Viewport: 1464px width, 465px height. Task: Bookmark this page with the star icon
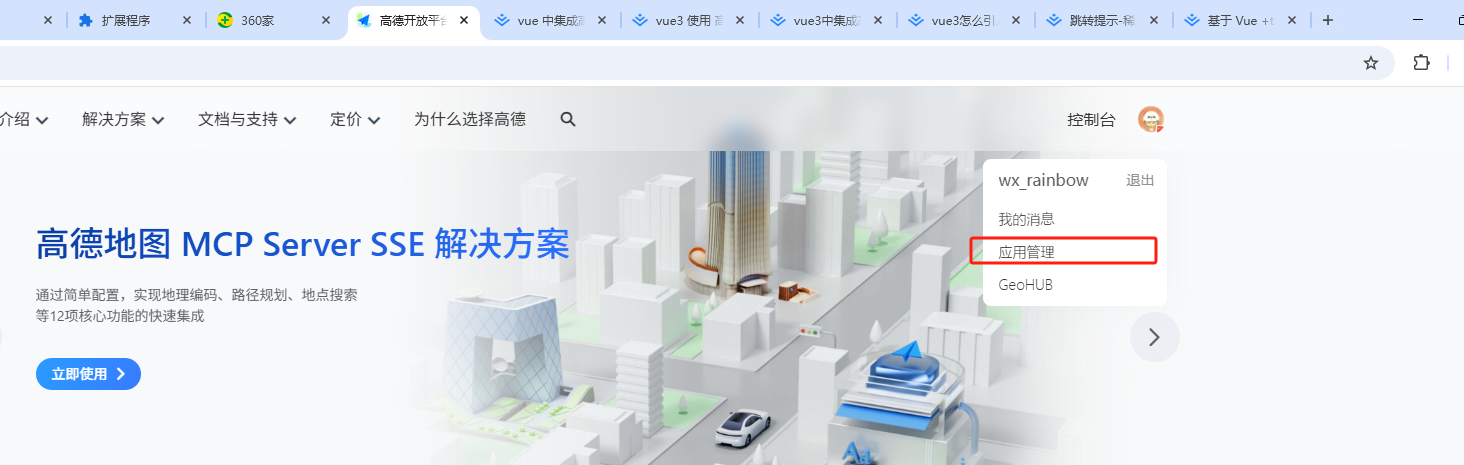1371,63
